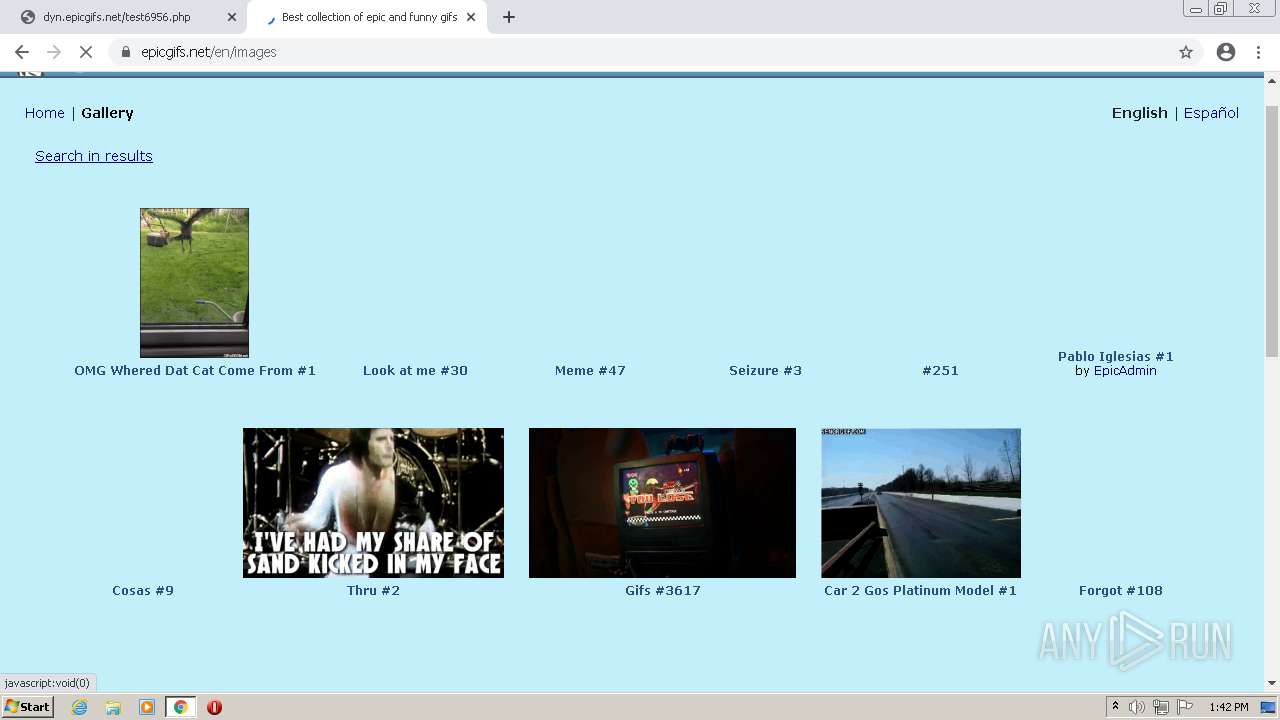The height and width of the screenshot is (720, 1280).
Task: Open the Seizure #3 link
Action: (765, 370)
